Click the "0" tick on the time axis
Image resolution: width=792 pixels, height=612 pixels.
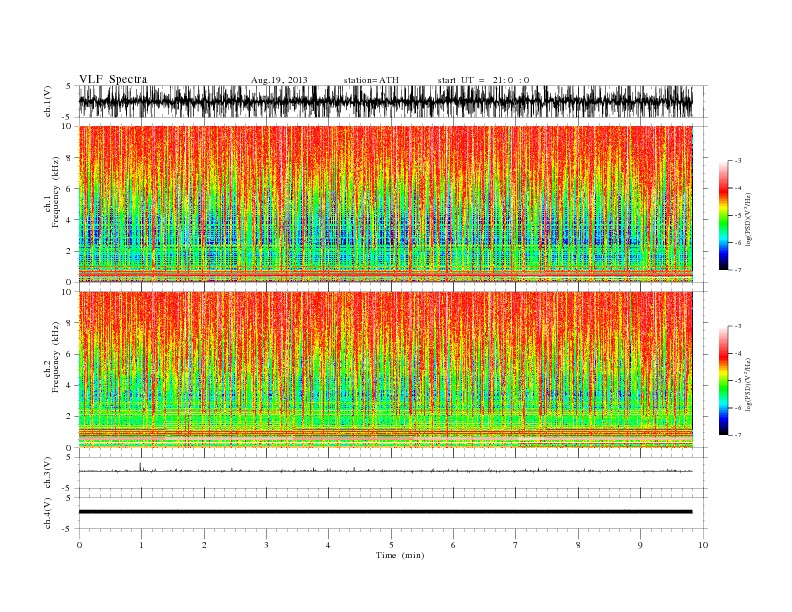pos(79,545)
